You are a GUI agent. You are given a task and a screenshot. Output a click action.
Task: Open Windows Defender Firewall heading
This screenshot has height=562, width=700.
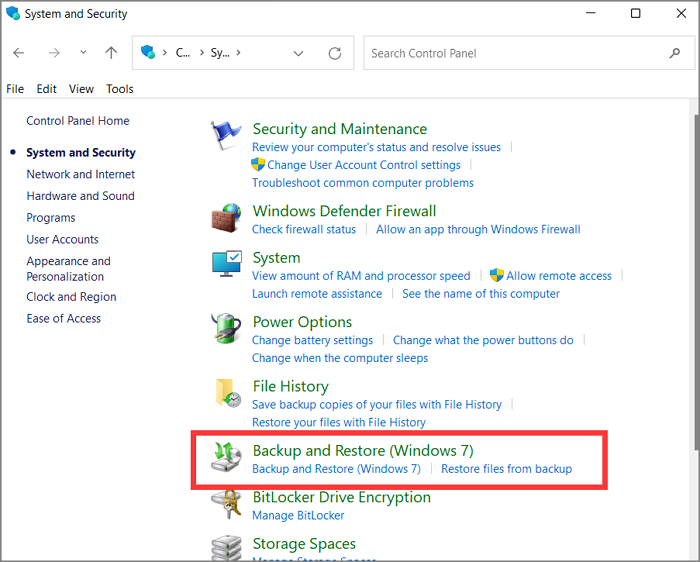coord(344,211)
